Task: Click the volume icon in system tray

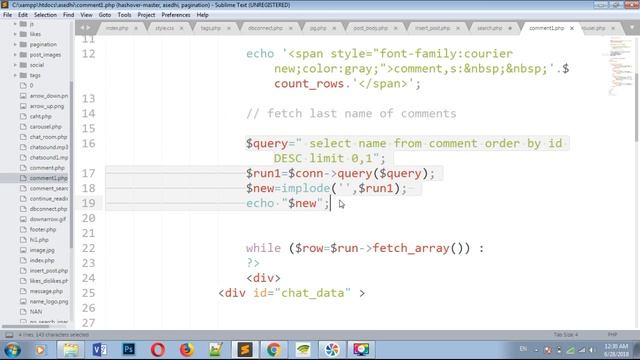Action: click(x=591, y=350)
